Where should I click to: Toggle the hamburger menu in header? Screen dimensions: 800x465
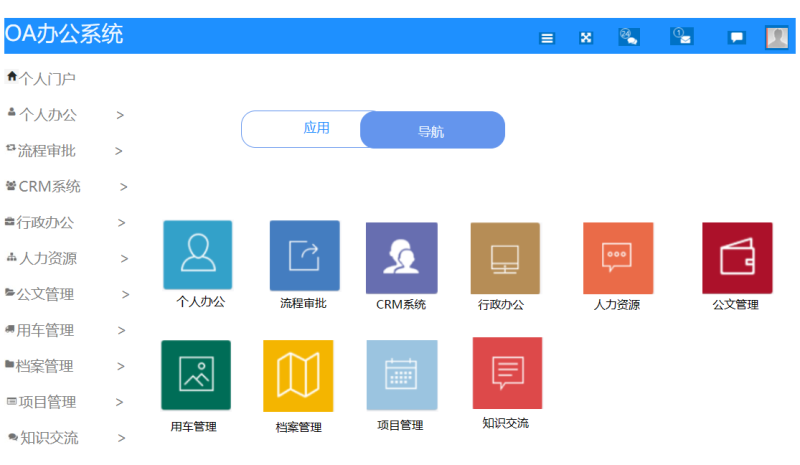pyautogui.click(x=547, y=38)
